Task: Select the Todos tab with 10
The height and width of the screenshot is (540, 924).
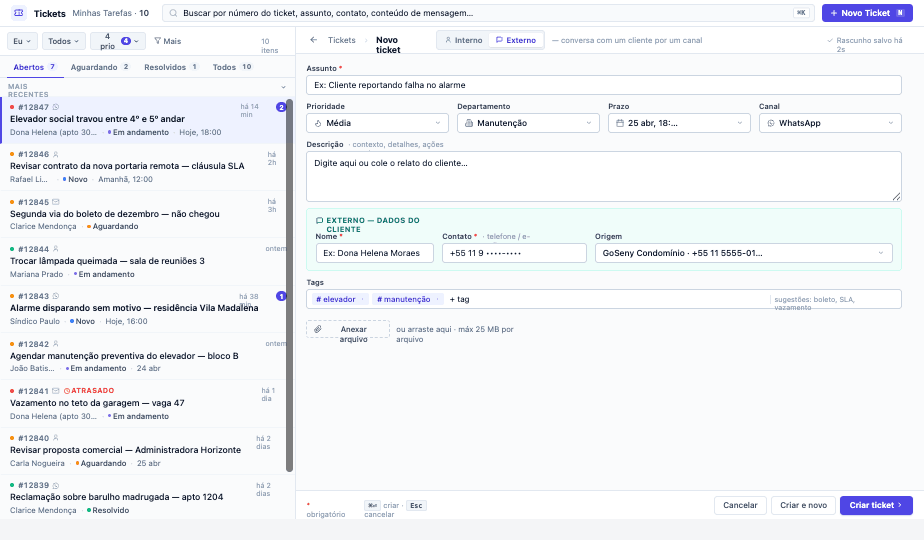Action: (232, 67)
